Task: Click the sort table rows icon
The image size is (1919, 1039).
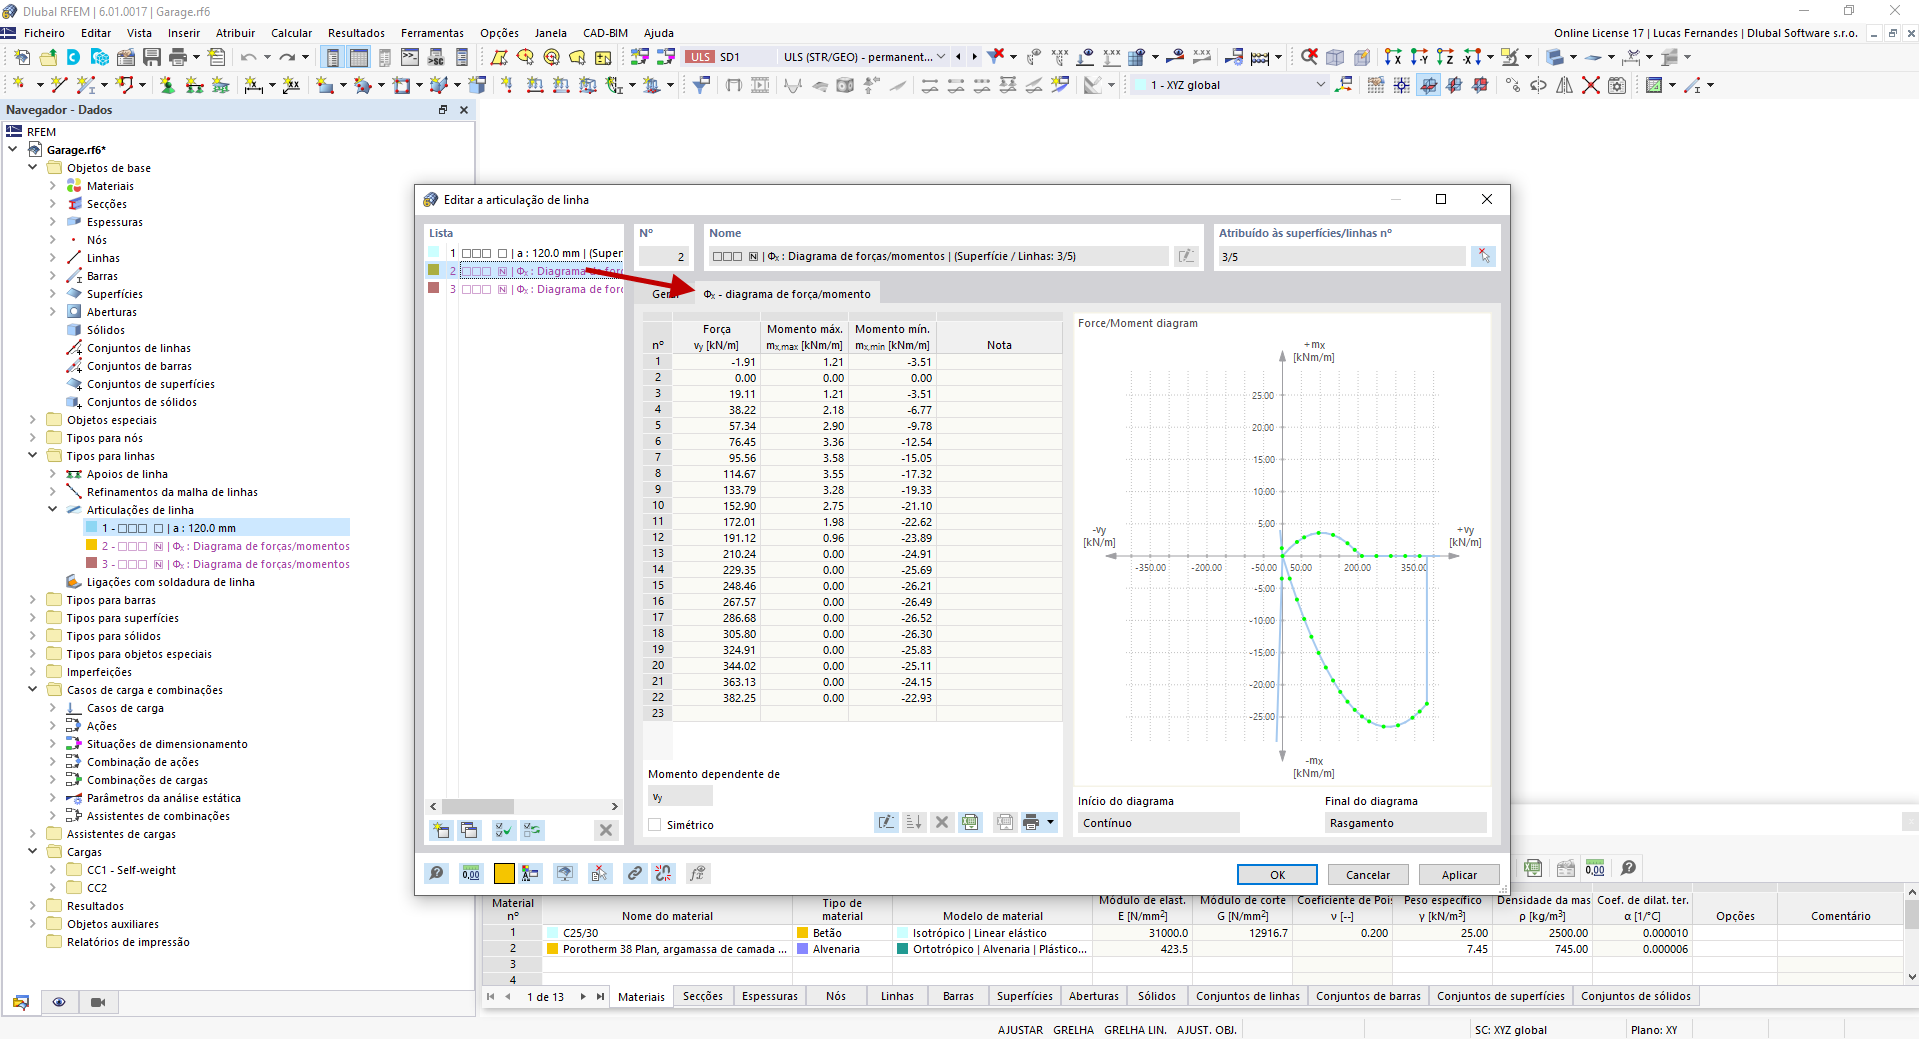Action: (x=914, y=822)
